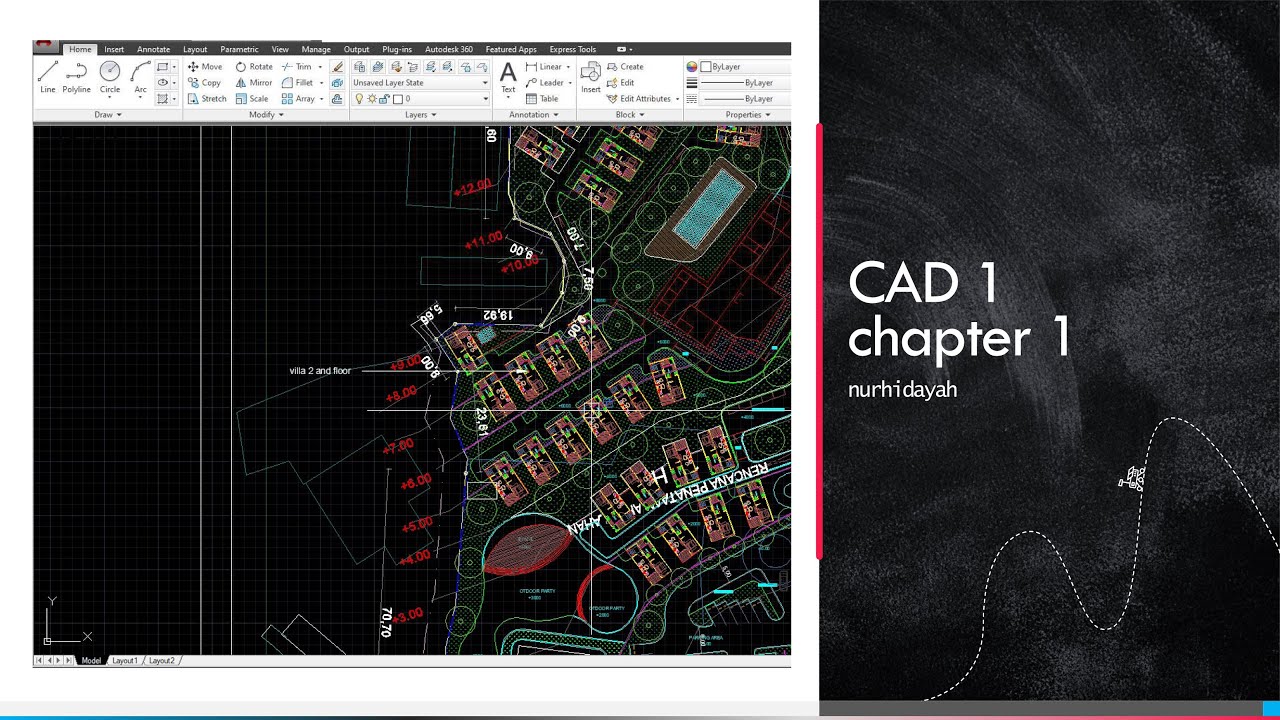Click the Move tool
Screen dimensions: 1280x720
[x=205, y=67]
